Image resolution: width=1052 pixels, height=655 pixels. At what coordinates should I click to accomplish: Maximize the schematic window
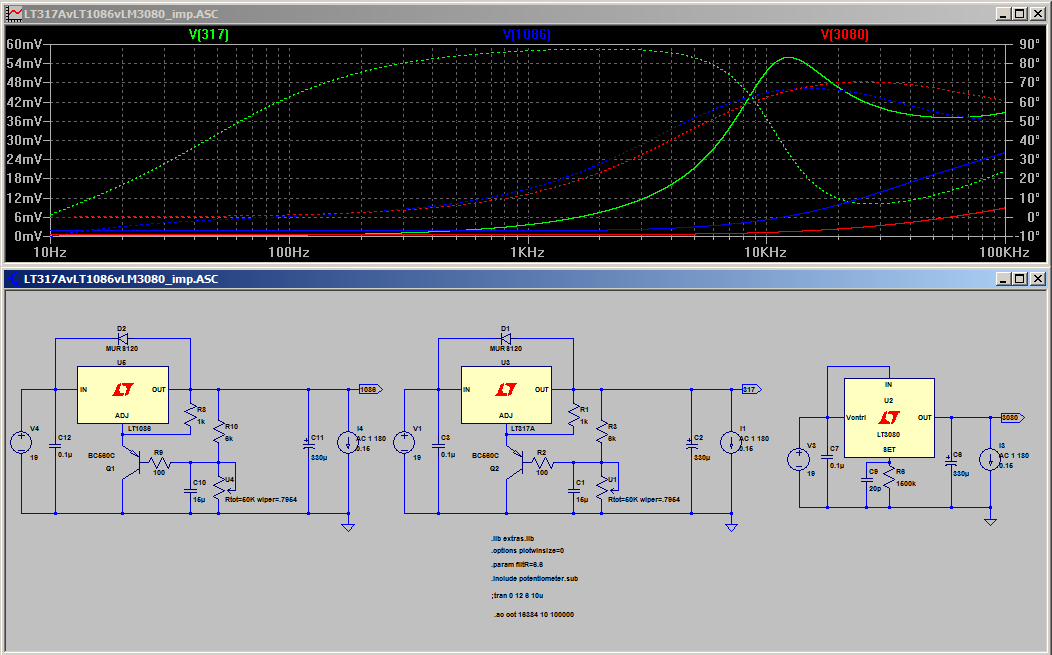[x=1020, y=279]
